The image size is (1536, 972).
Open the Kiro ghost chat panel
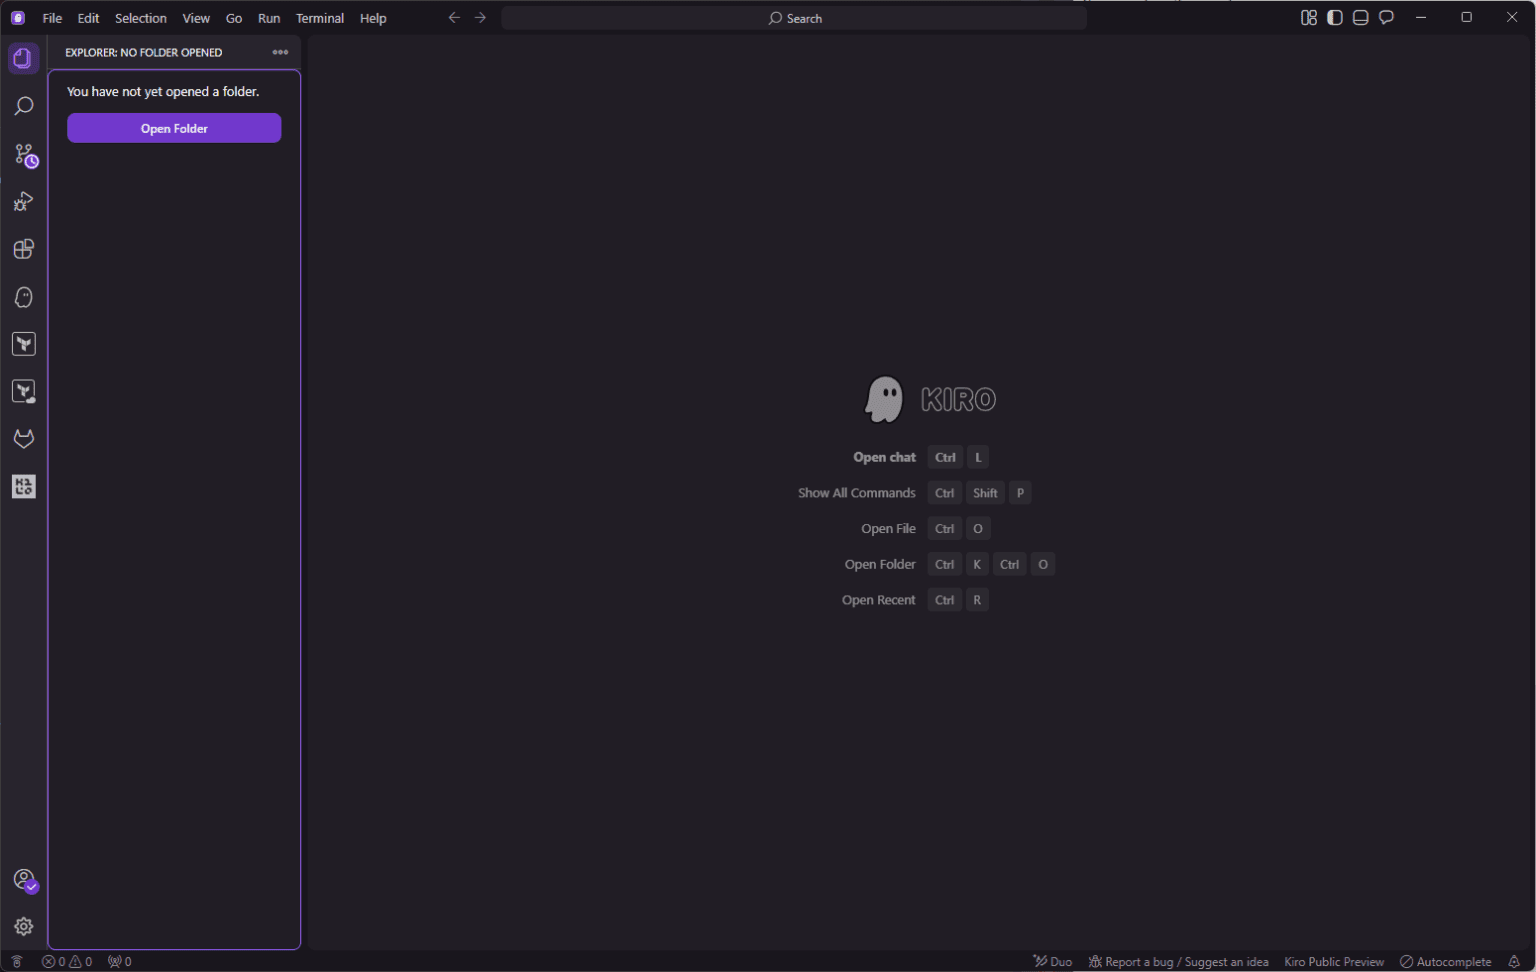point(24,296)
